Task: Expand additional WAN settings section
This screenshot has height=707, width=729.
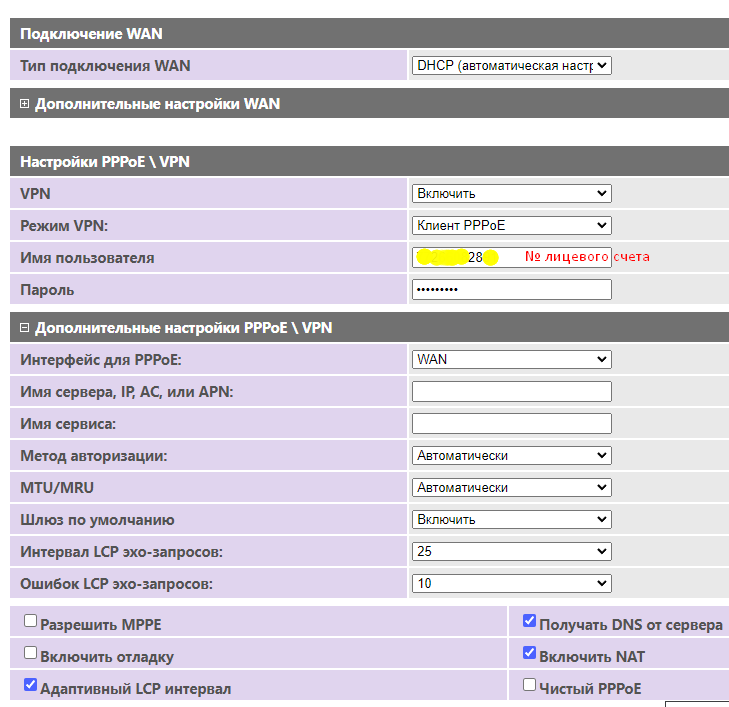Action: click(x=26, y=103)
